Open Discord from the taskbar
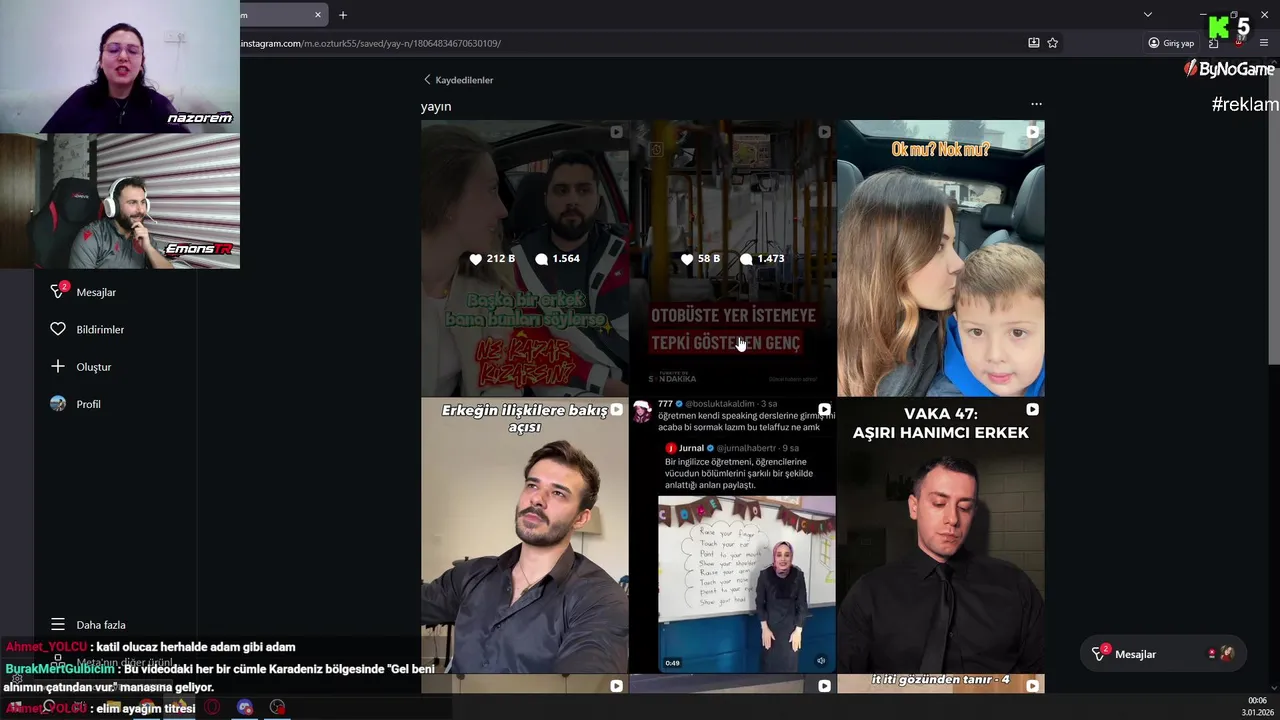The width and height of the screenshot is (1280, 720). tap(245, 707)
